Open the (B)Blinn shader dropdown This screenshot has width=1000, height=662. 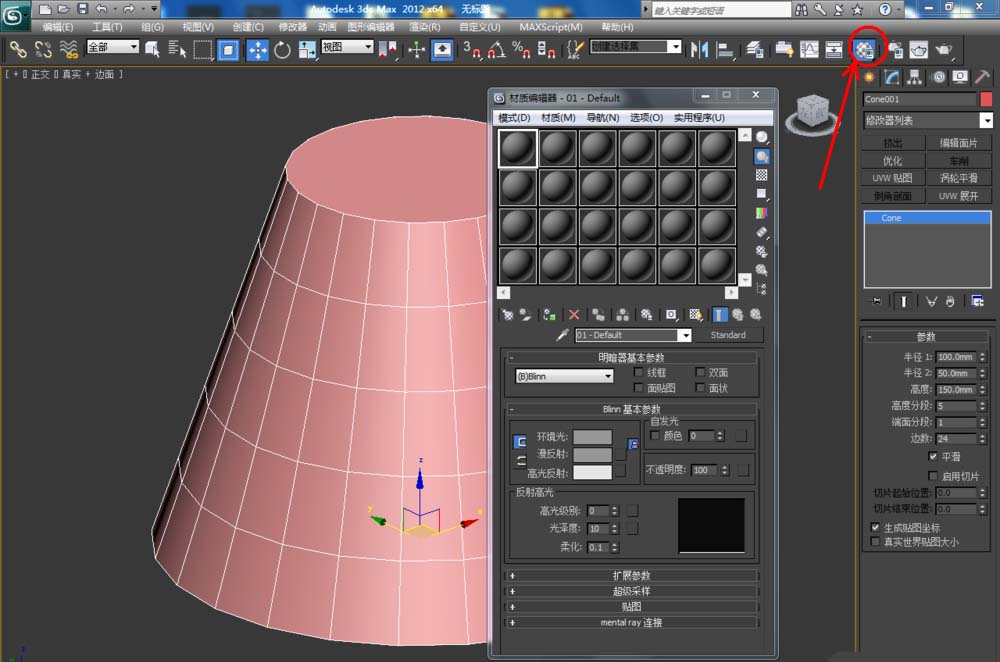point(564,376)
